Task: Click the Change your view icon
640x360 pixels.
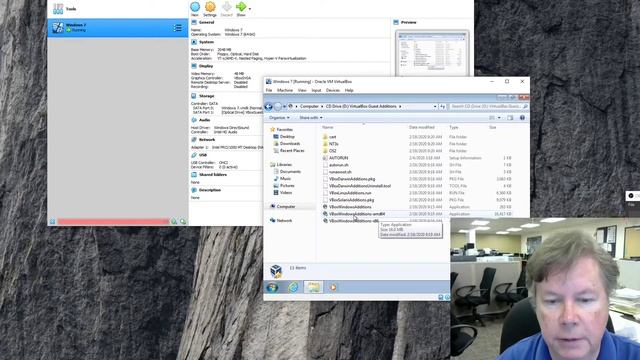Action: pyautogui.click(x=492, y=118)
